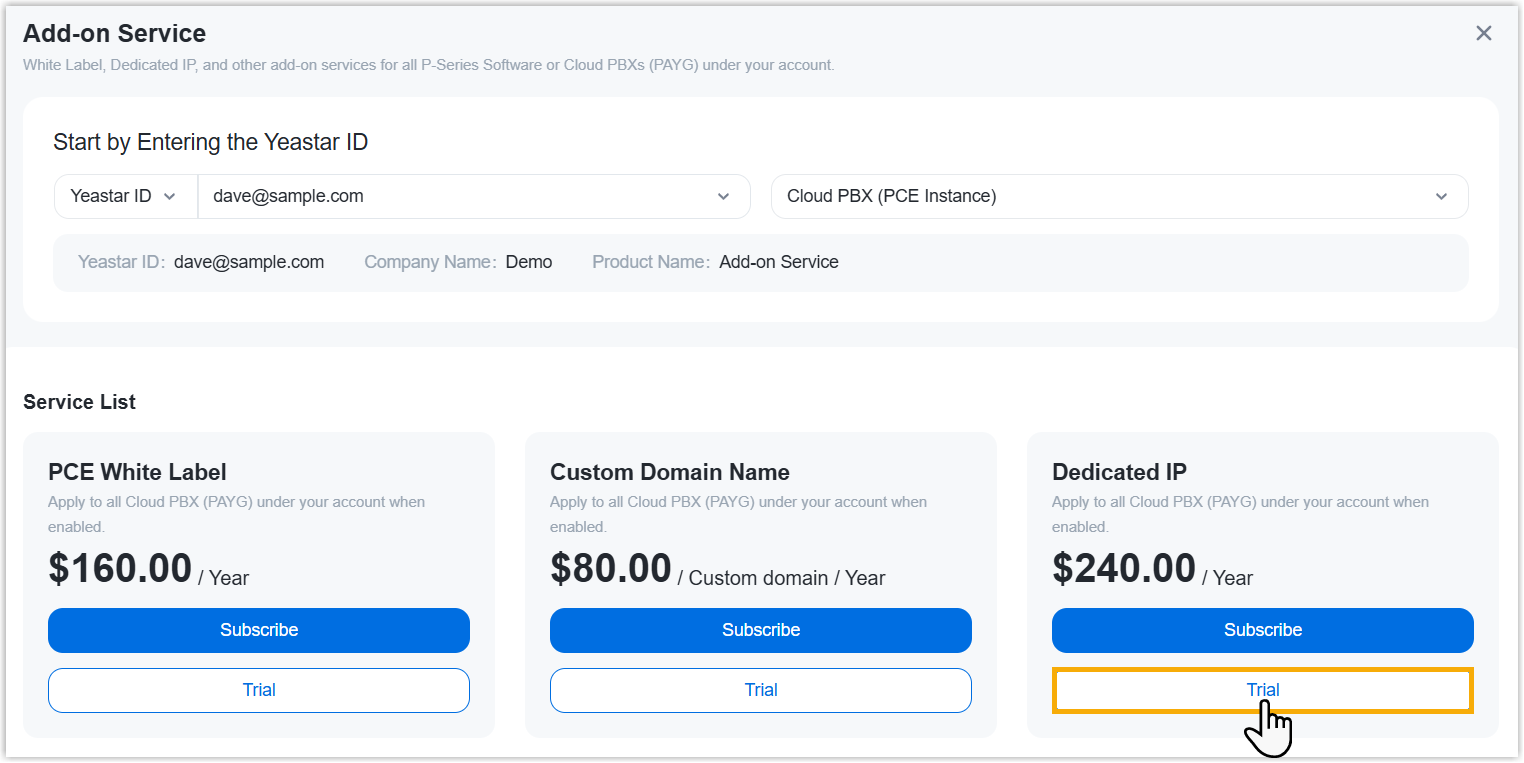
Task: Select the Custom Domain Name card title
Action: pyautogui.click(x=669, y=472)
